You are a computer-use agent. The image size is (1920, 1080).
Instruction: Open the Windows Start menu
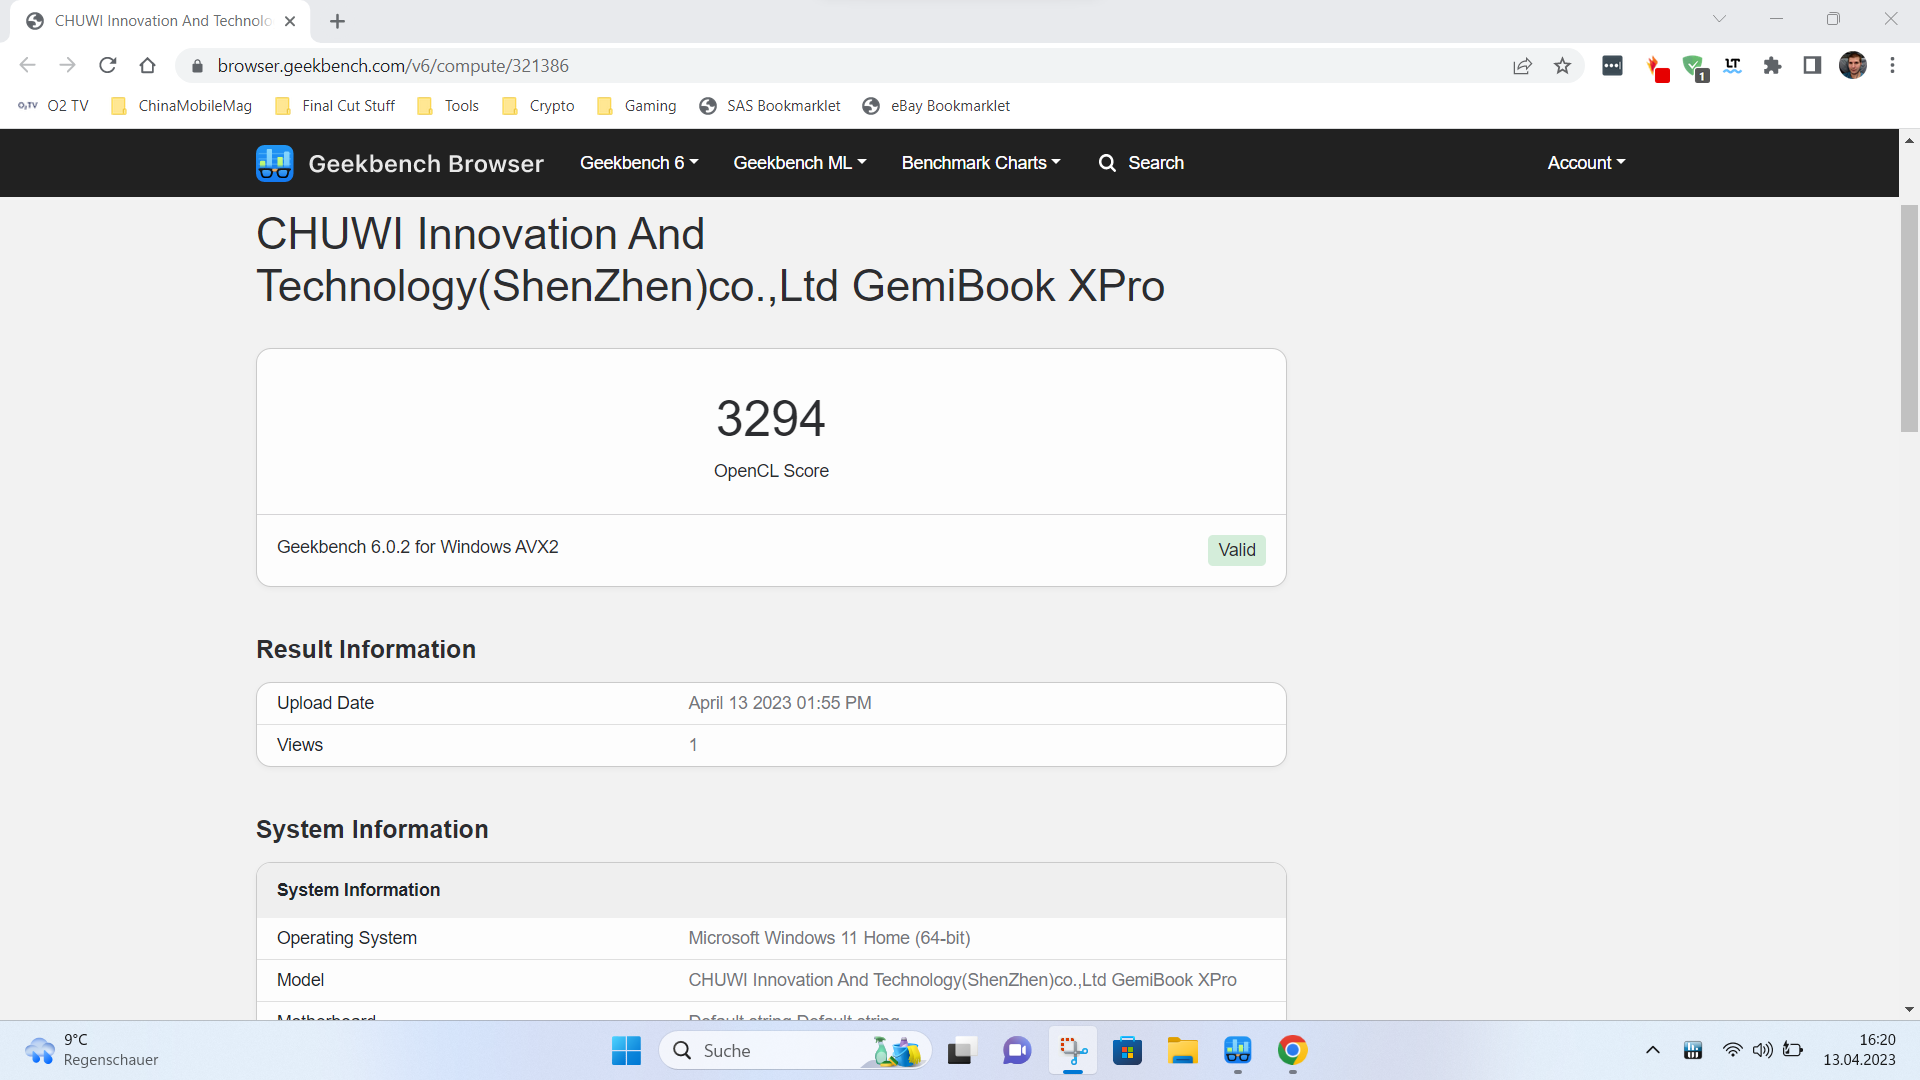626,1051
